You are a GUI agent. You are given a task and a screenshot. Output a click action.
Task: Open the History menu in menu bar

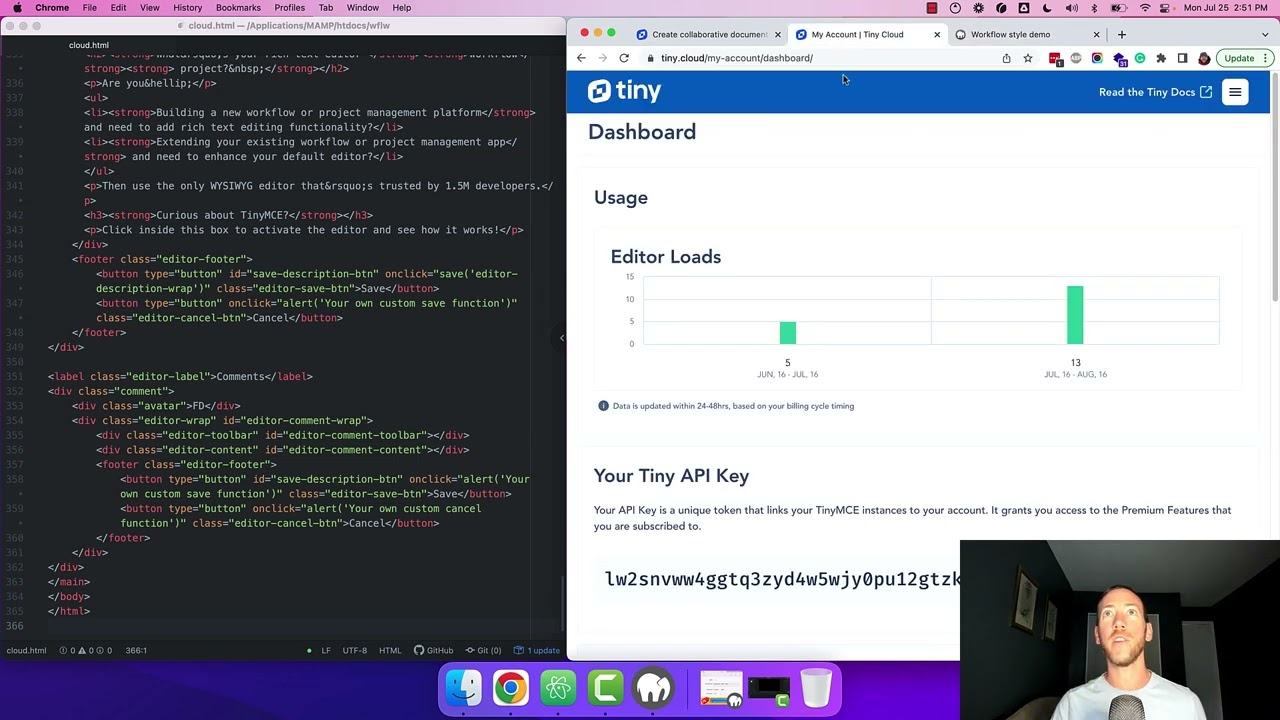click(187, 8)
